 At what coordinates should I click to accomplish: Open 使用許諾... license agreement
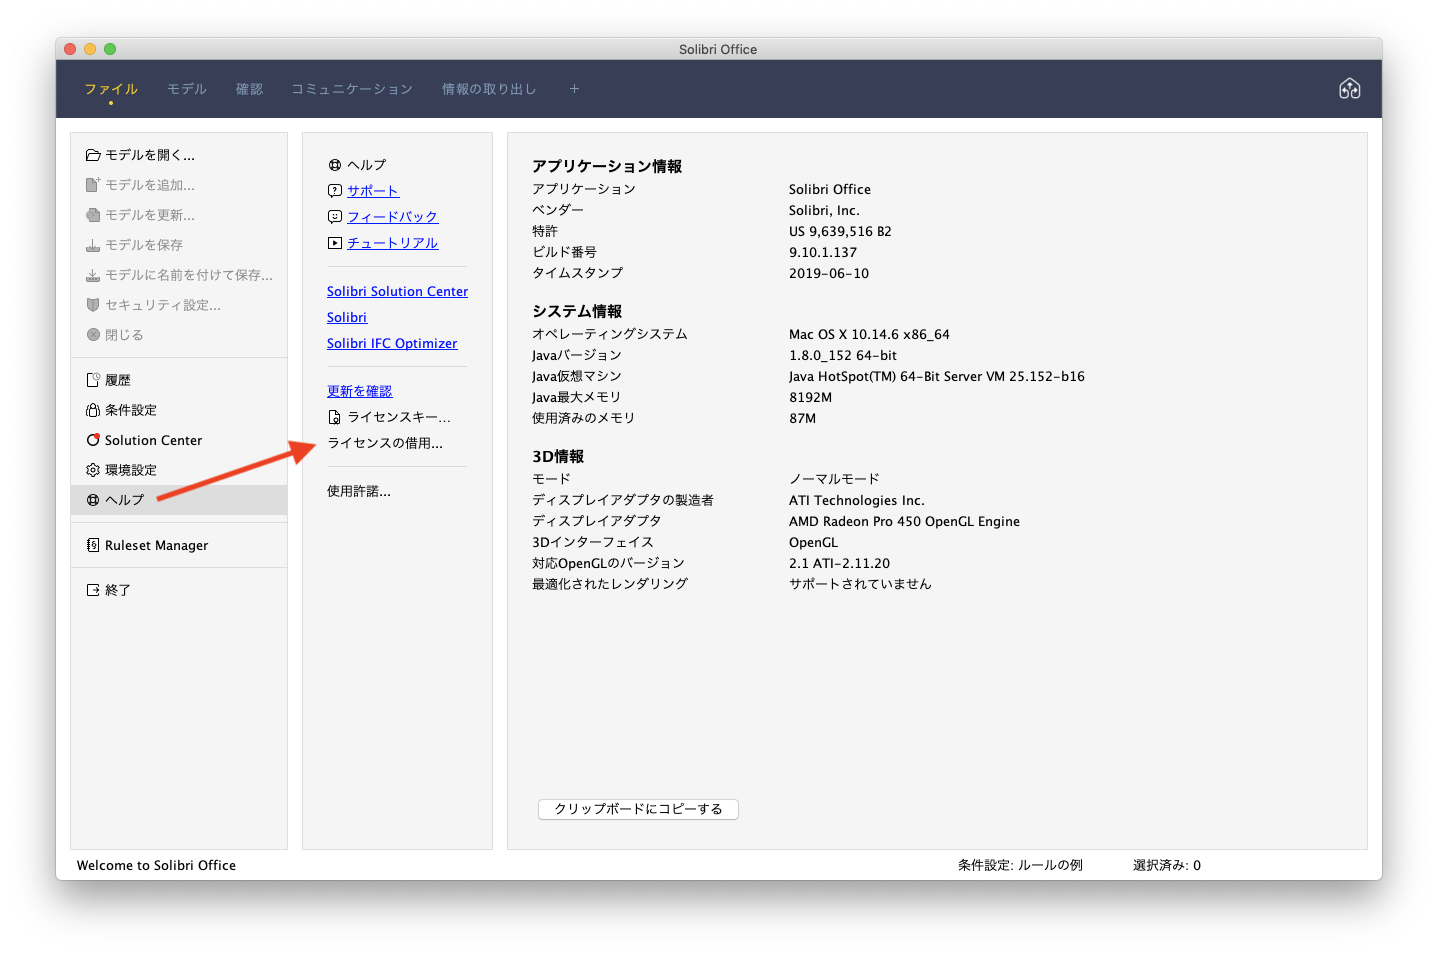click(x=359, y=491)
